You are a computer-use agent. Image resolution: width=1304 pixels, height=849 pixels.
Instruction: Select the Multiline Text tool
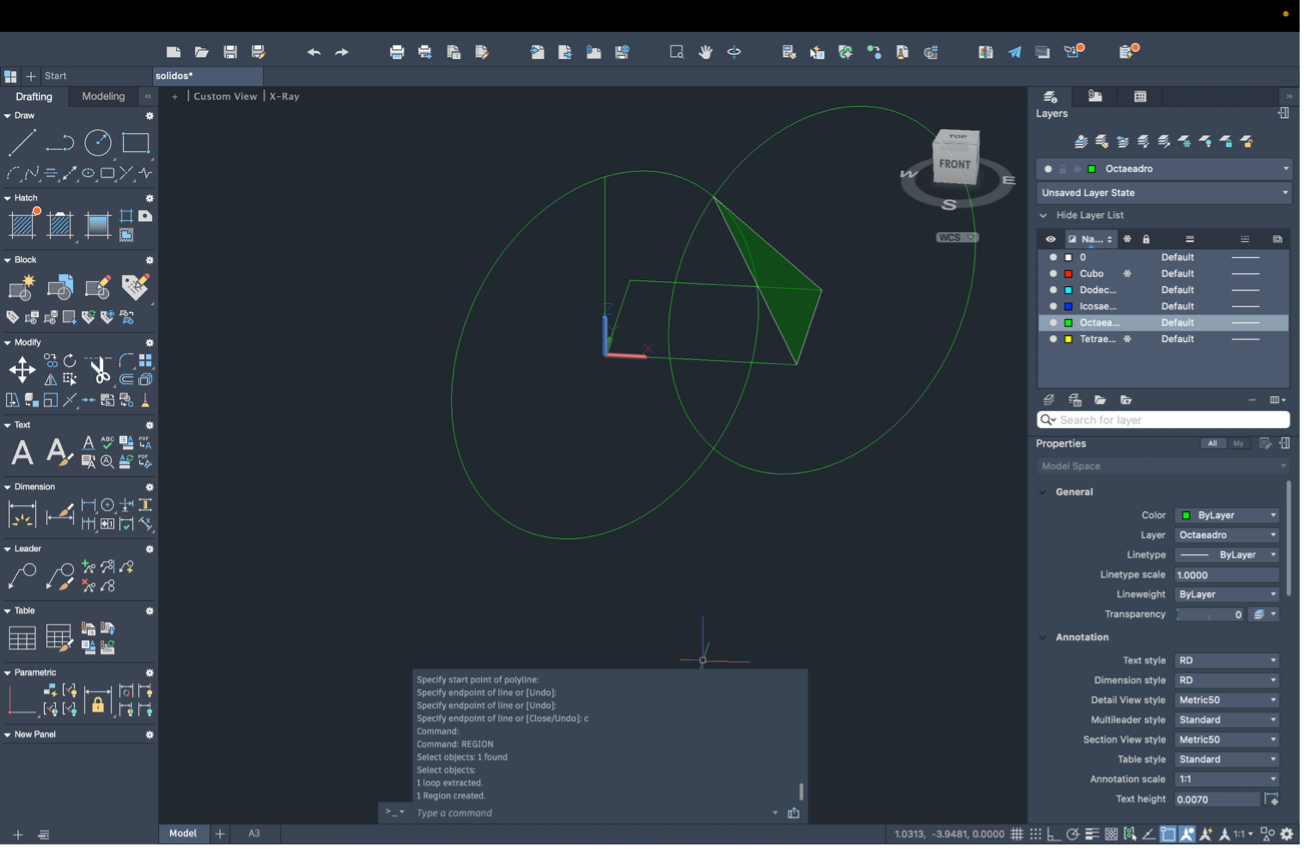(x=22, y=453)
